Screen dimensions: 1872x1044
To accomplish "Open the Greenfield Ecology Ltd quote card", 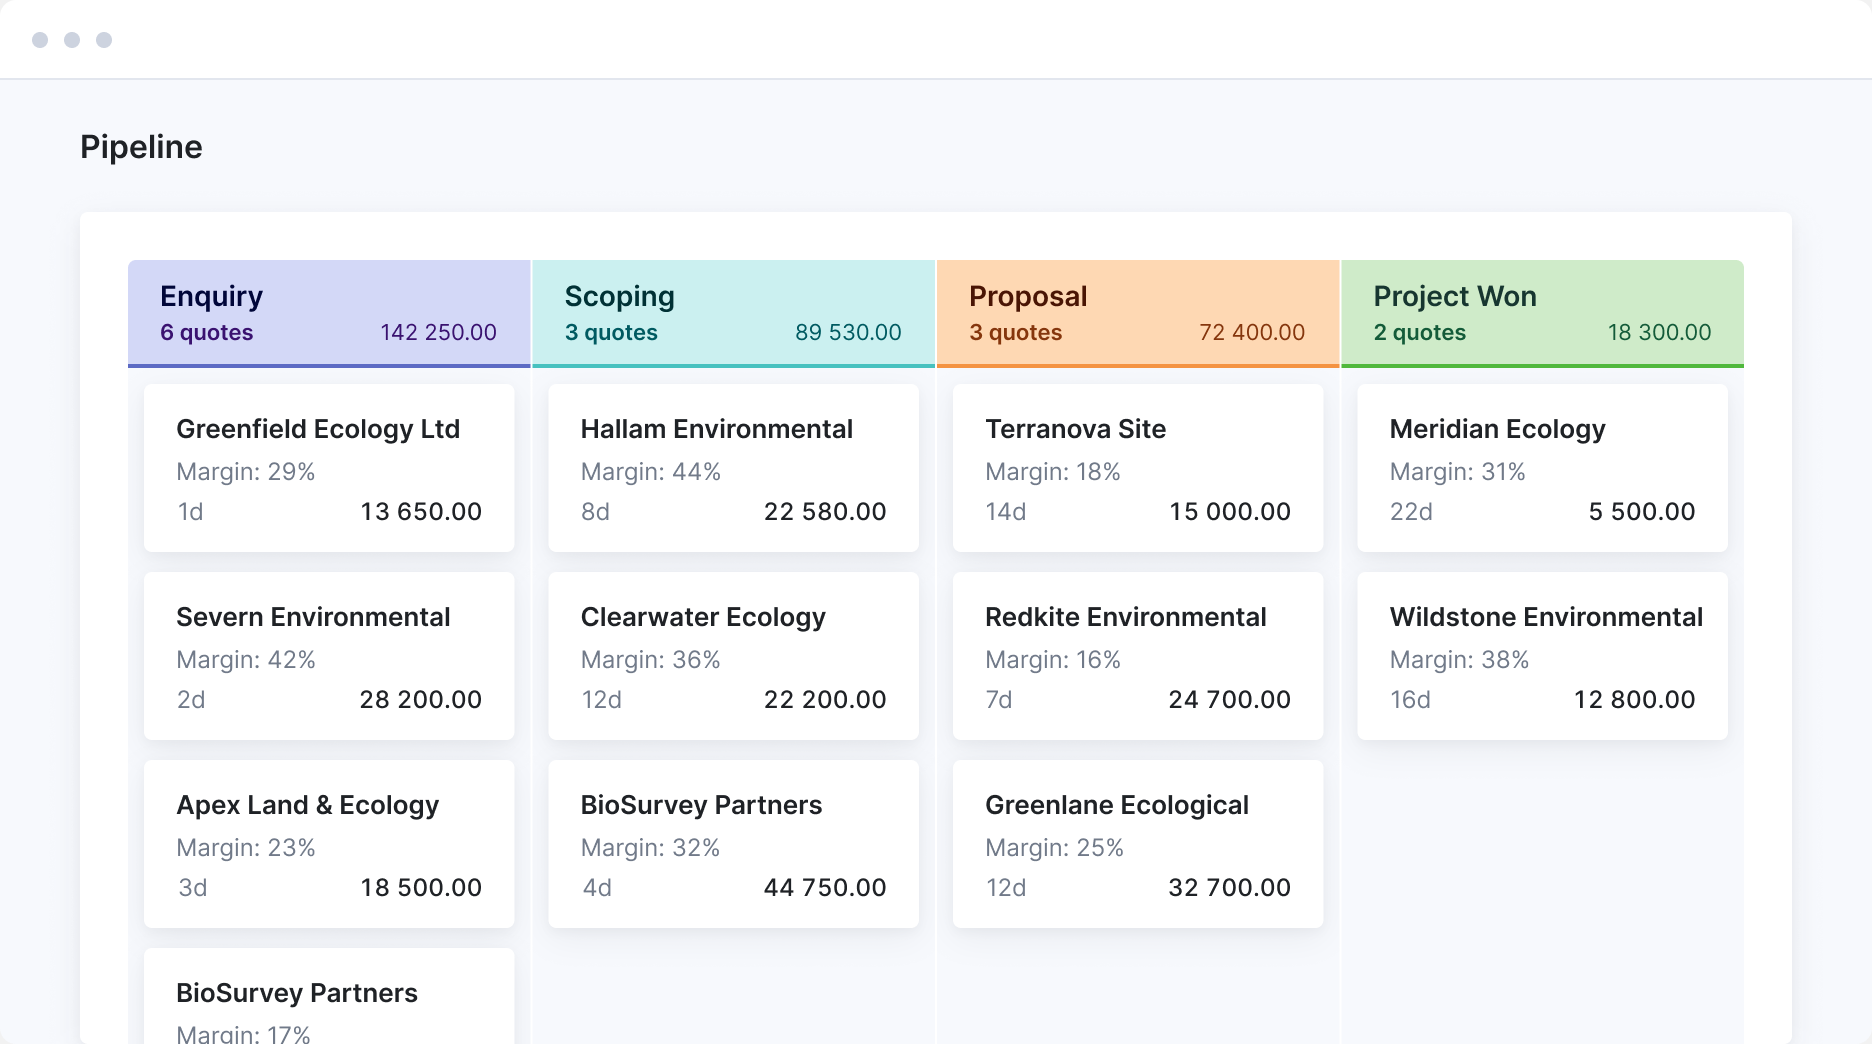I will [x=329, y=468].
